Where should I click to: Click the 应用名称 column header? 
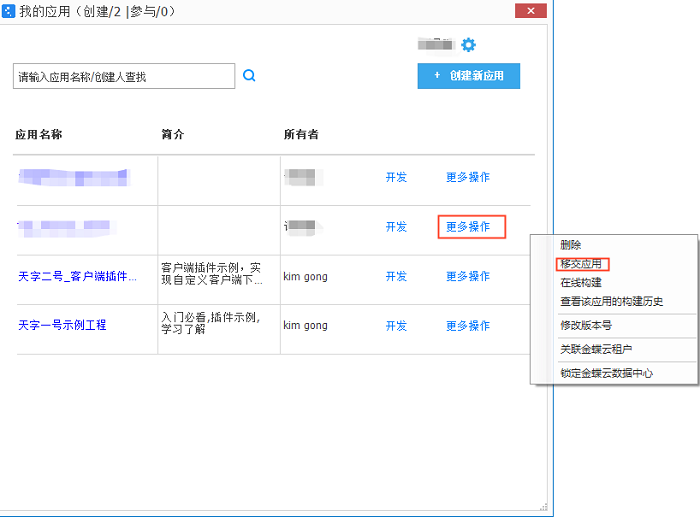(39, 135)
